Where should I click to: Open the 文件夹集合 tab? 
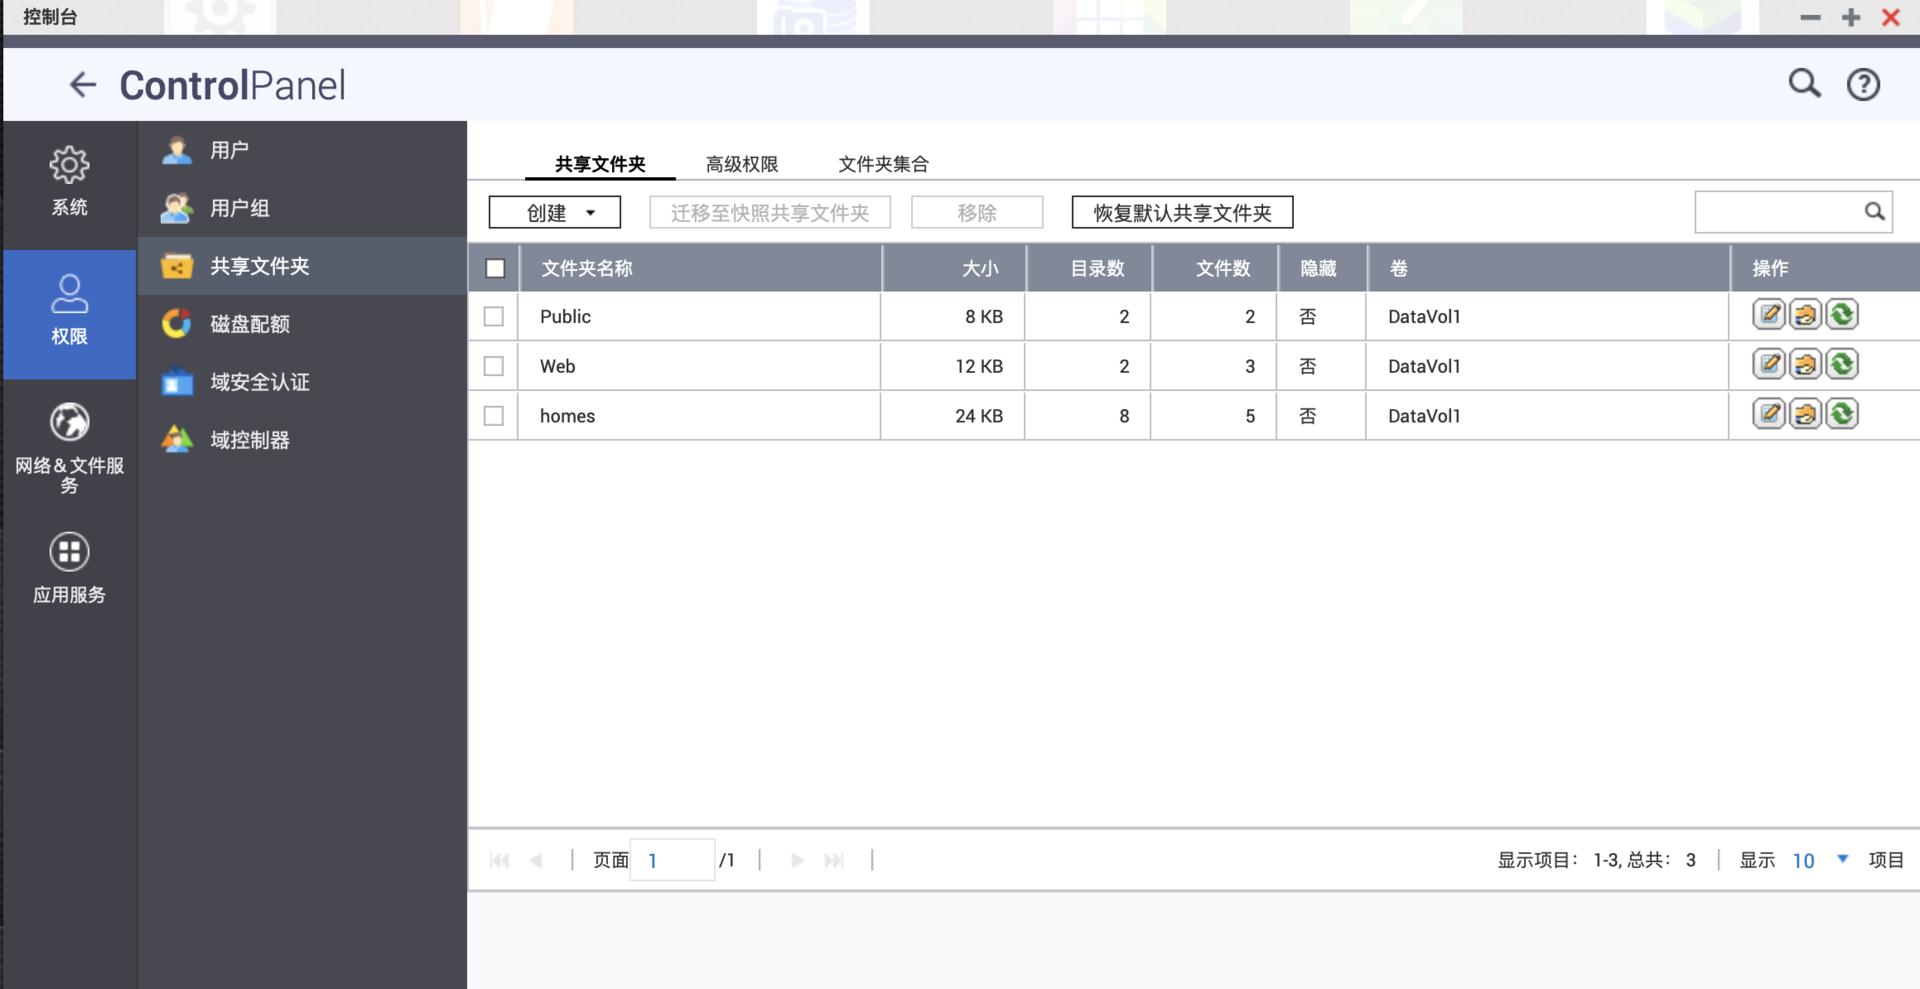pos(884,163)
